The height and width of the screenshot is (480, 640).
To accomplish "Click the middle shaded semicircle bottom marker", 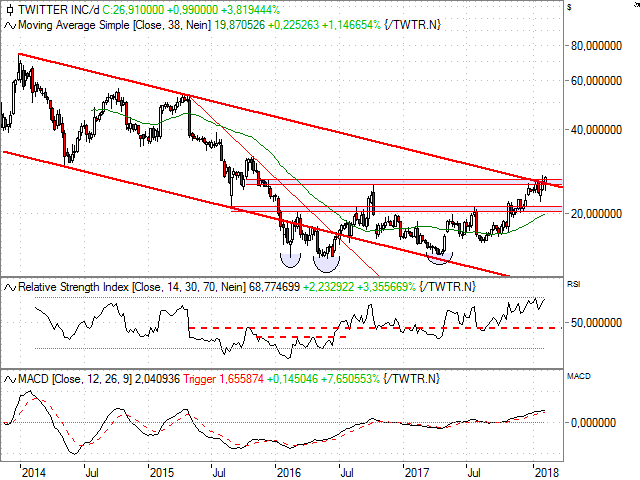I will 327,263.
